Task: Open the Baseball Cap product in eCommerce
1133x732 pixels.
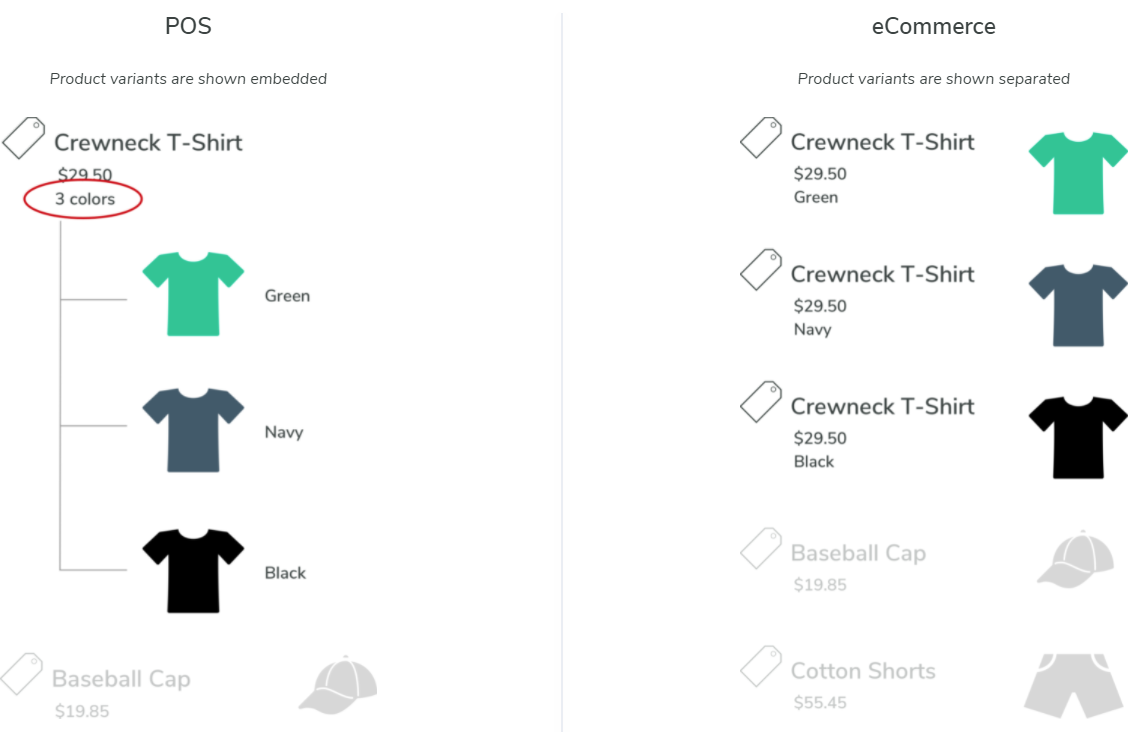Action: [x=858, y=553]
